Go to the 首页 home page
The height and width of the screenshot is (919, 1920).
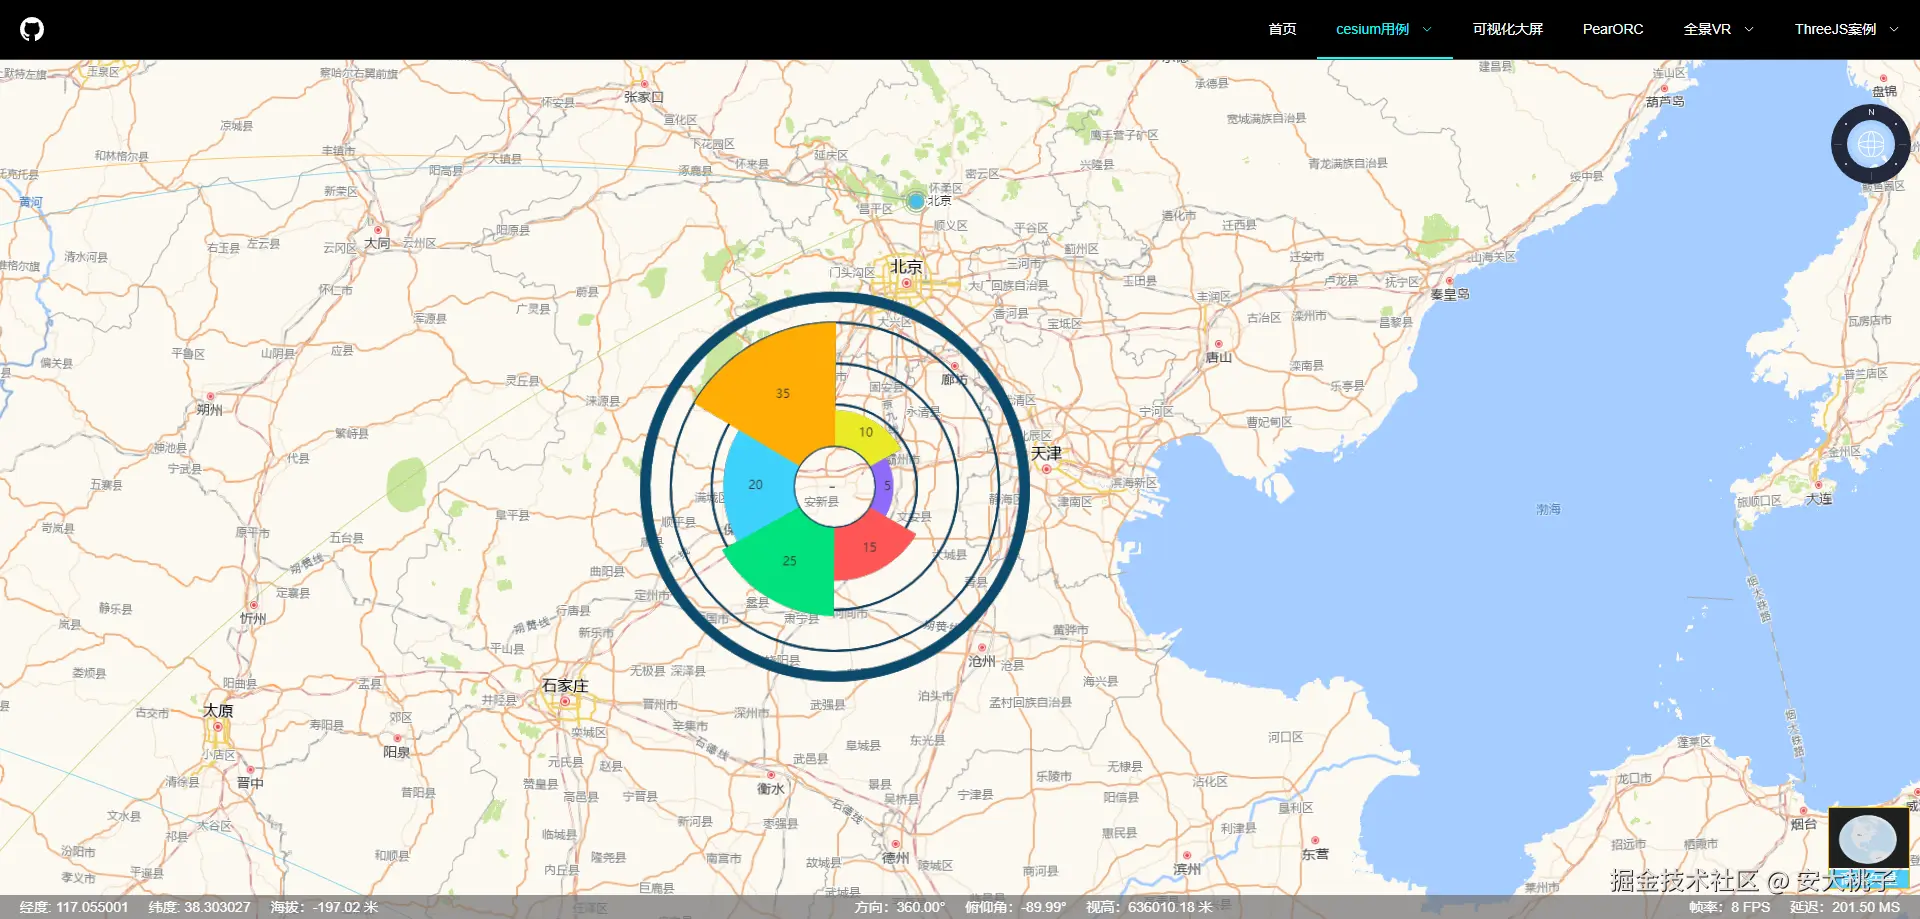[x=1282, y=29]
